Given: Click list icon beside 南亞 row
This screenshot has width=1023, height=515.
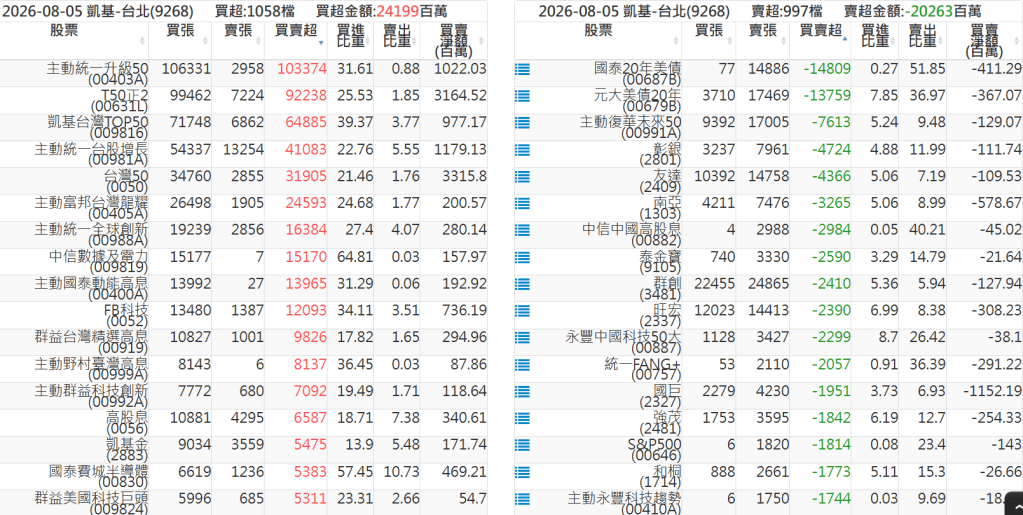Looking at the screenshot, I should (522, 203).
